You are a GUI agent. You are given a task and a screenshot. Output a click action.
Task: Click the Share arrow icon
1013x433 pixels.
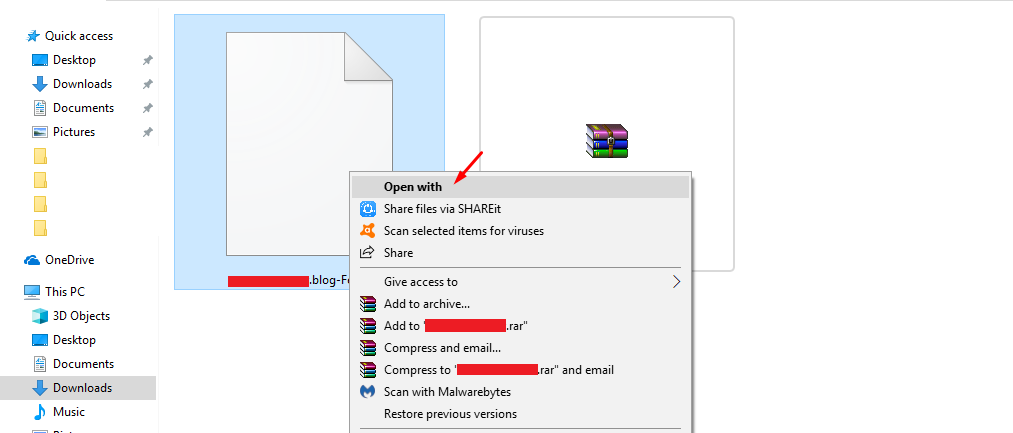[x=368, y=253]
